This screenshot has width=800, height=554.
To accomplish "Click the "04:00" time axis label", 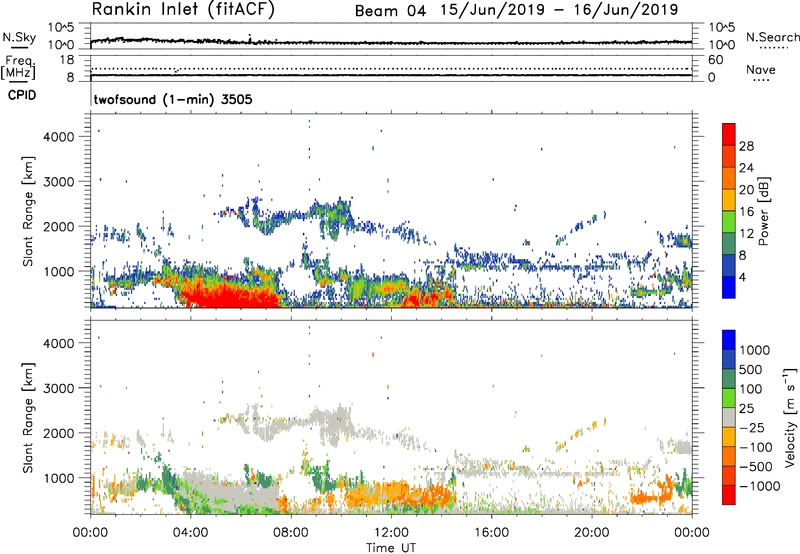I will pos(190,532).
